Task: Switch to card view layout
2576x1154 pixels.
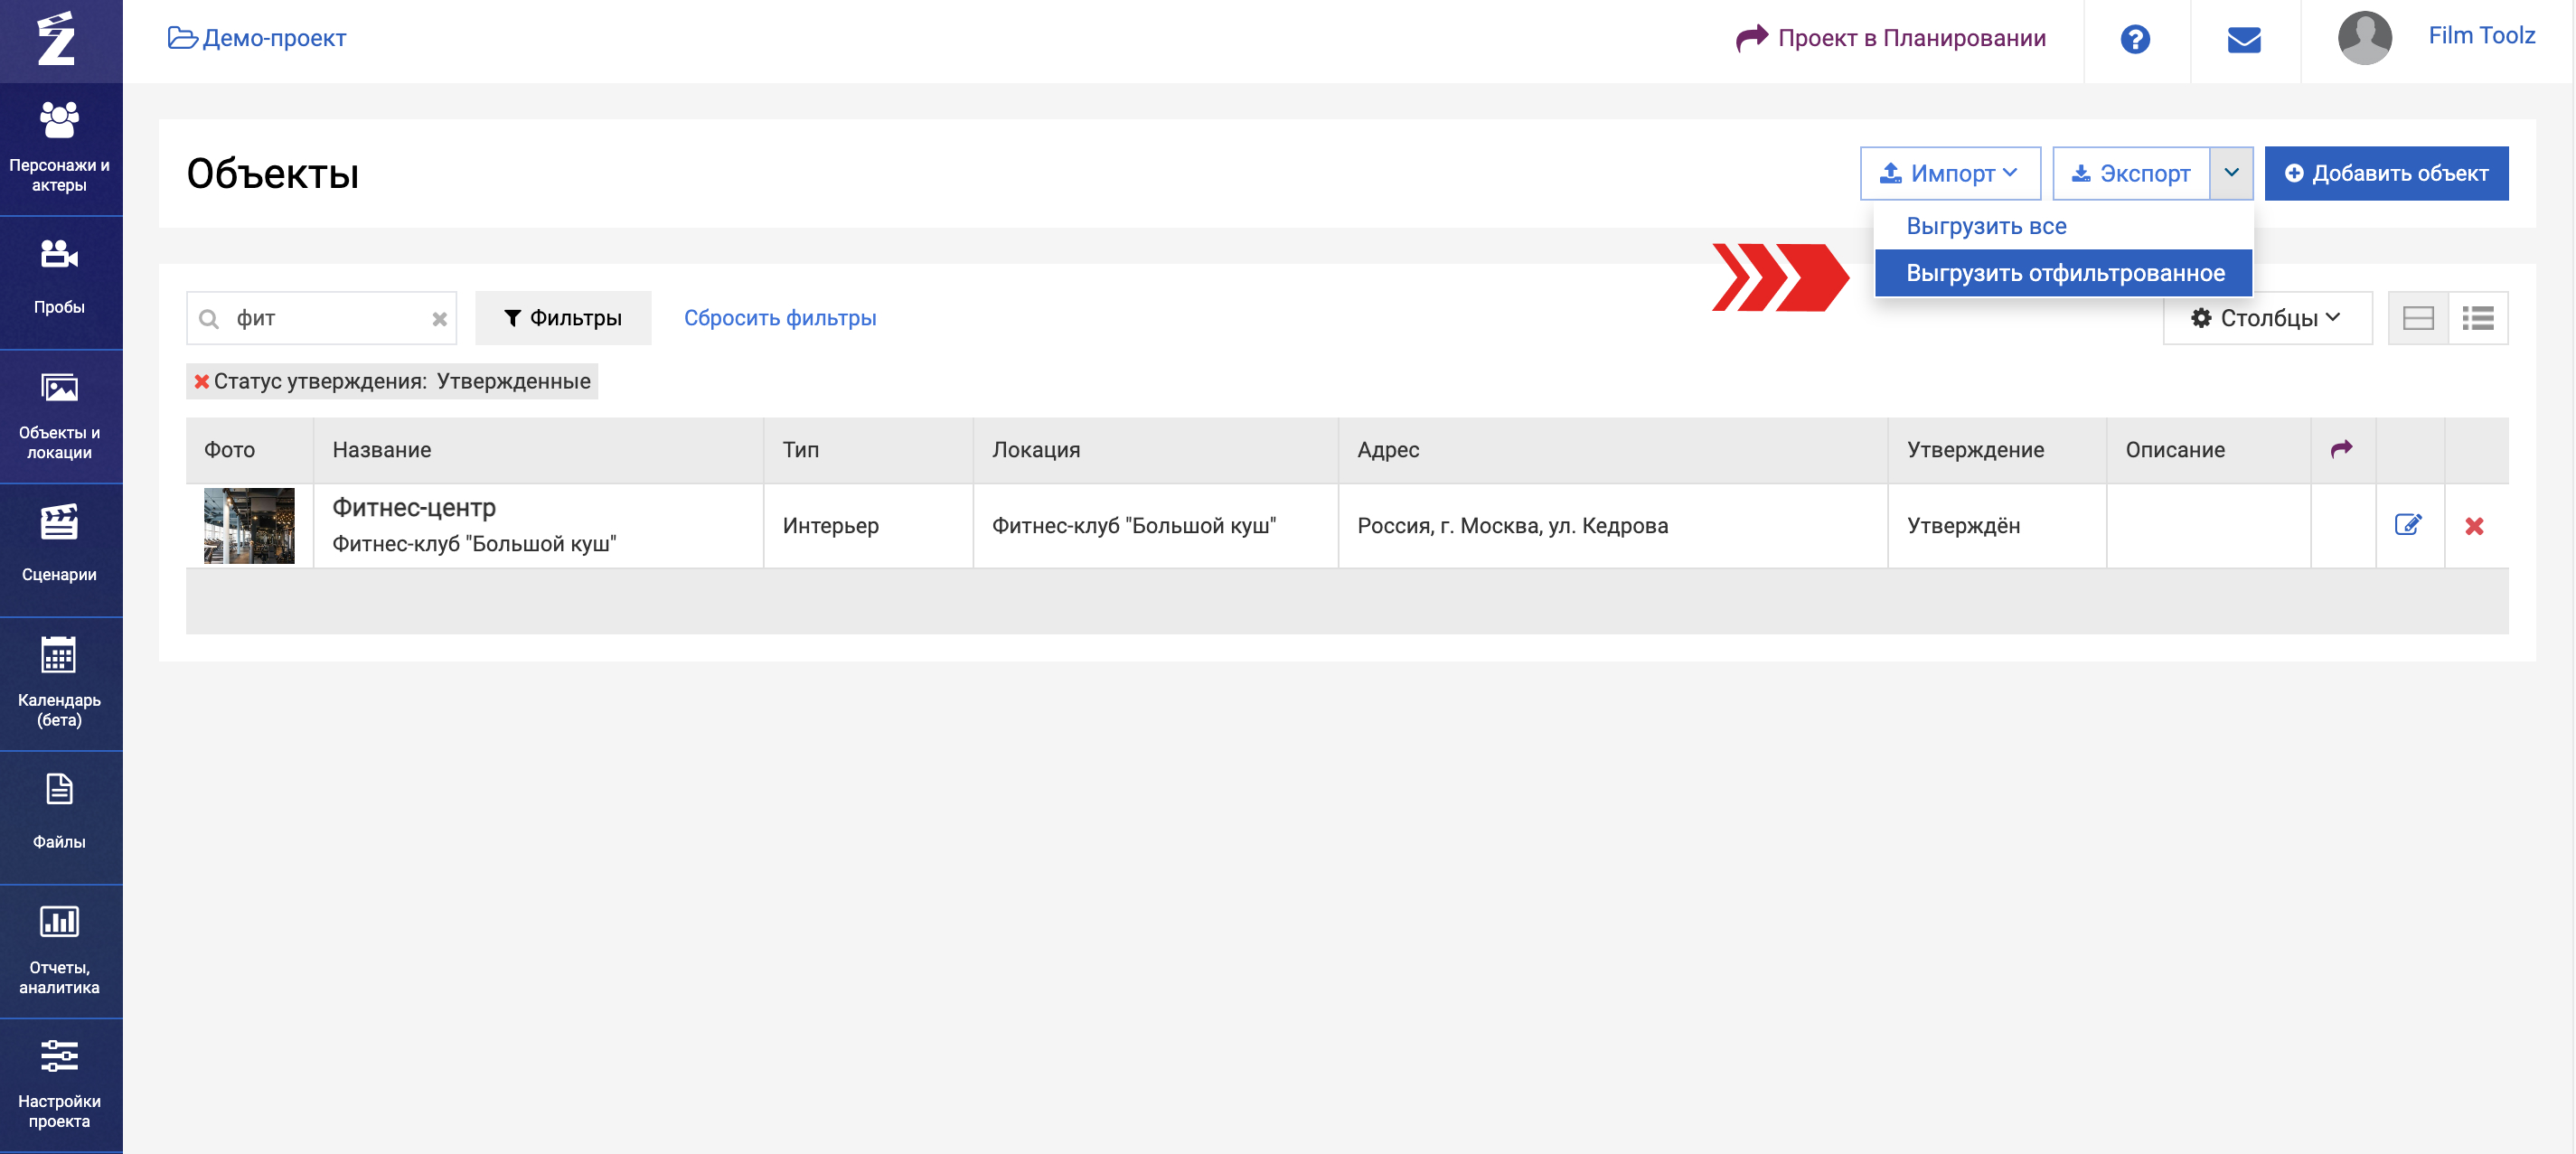Action: pos(2418,318)
